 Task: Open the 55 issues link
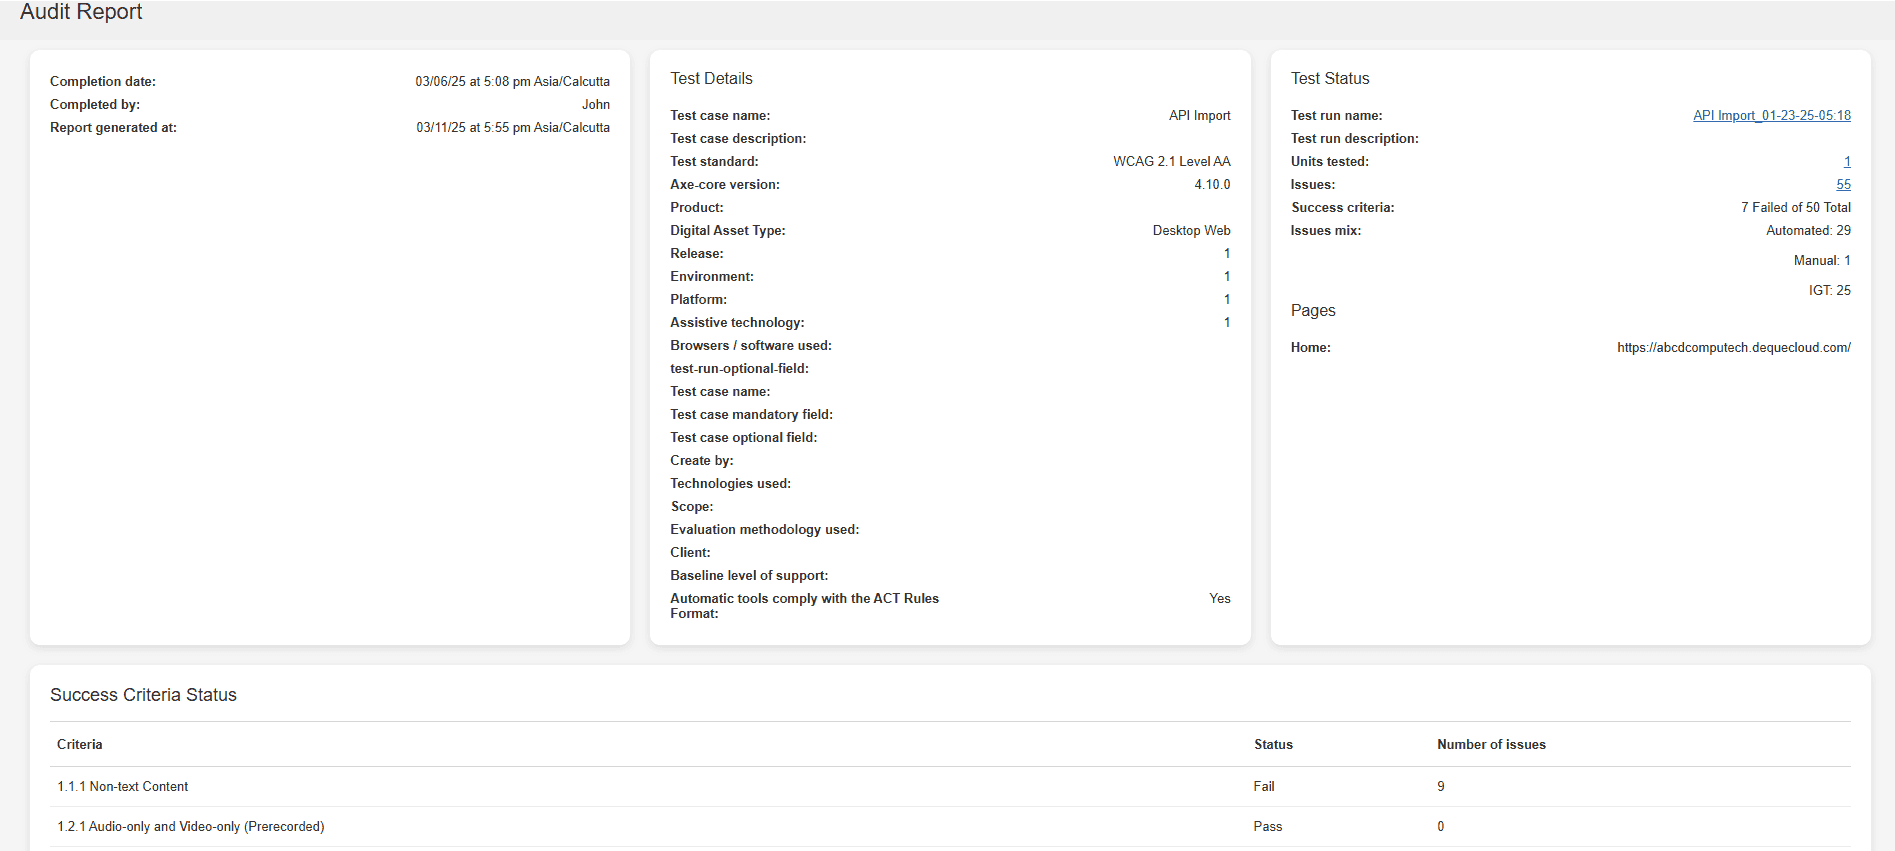click(x=1843, y=185)
